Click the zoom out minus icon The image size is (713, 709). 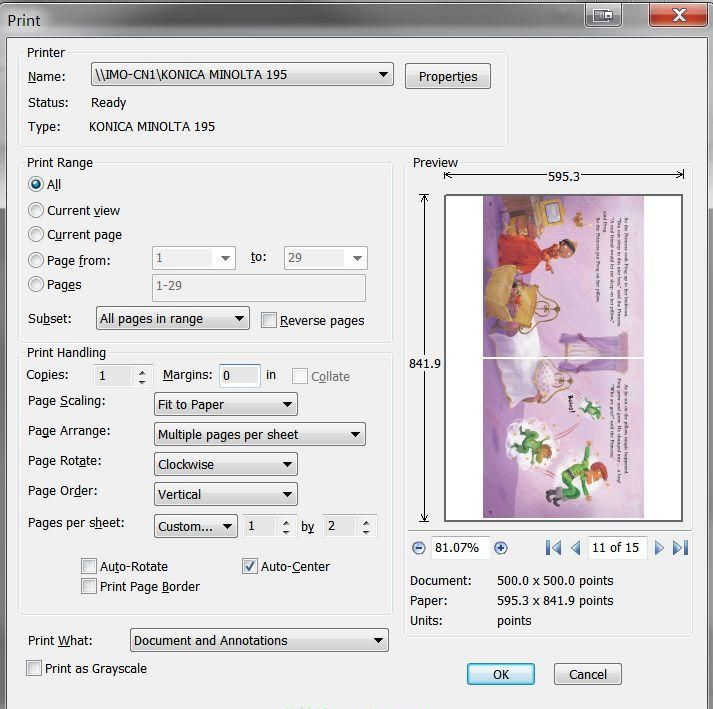coord(418,548)
